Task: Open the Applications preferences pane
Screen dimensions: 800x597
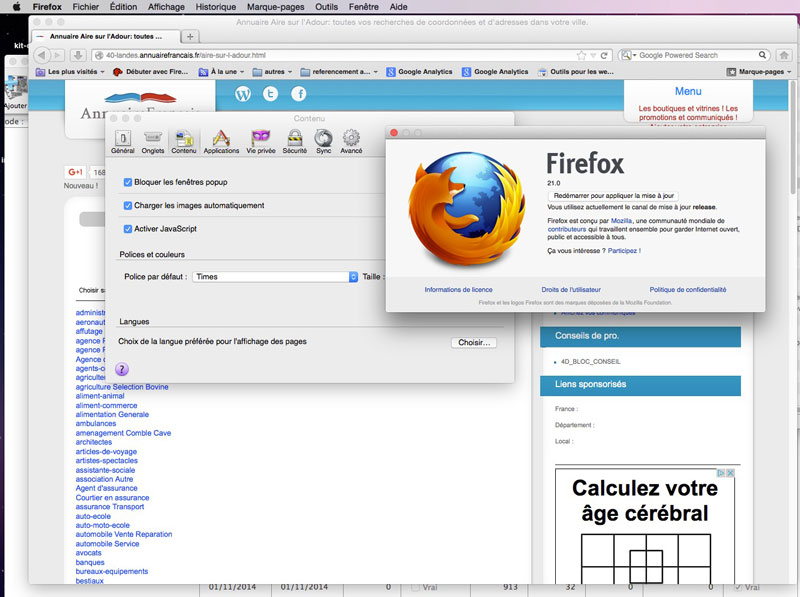Action: click(221, 142)
